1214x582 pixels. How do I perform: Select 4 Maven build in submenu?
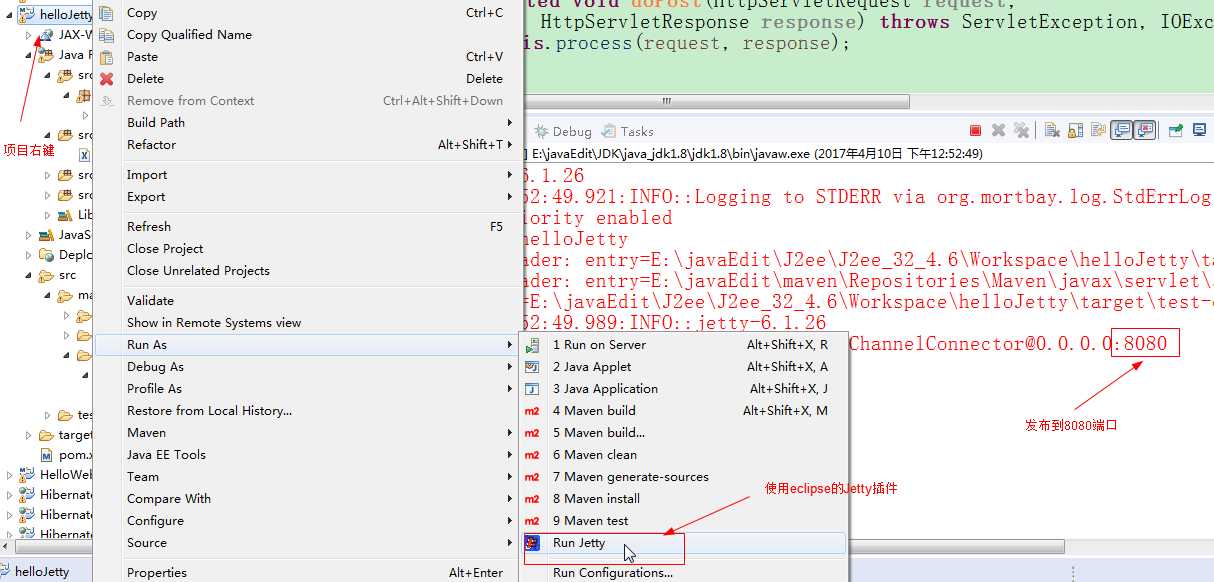pyautogui.click(x=684, y=411)
